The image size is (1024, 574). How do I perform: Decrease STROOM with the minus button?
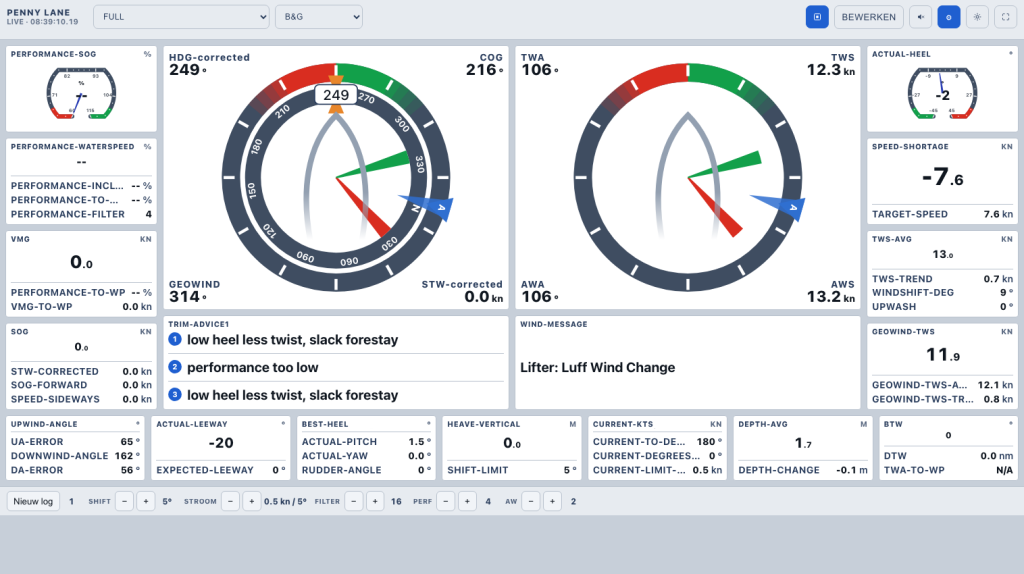[x=231, y=502]
